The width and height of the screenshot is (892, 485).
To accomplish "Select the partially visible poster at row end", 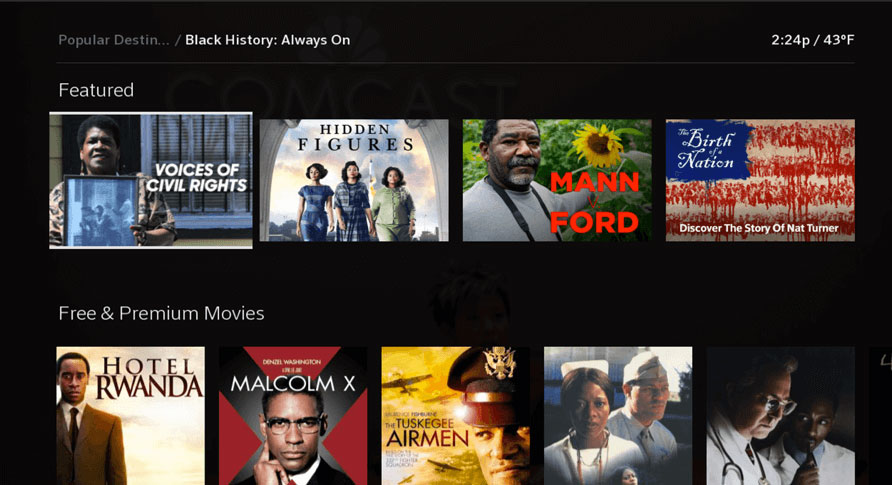I will (x=881, y=416).
